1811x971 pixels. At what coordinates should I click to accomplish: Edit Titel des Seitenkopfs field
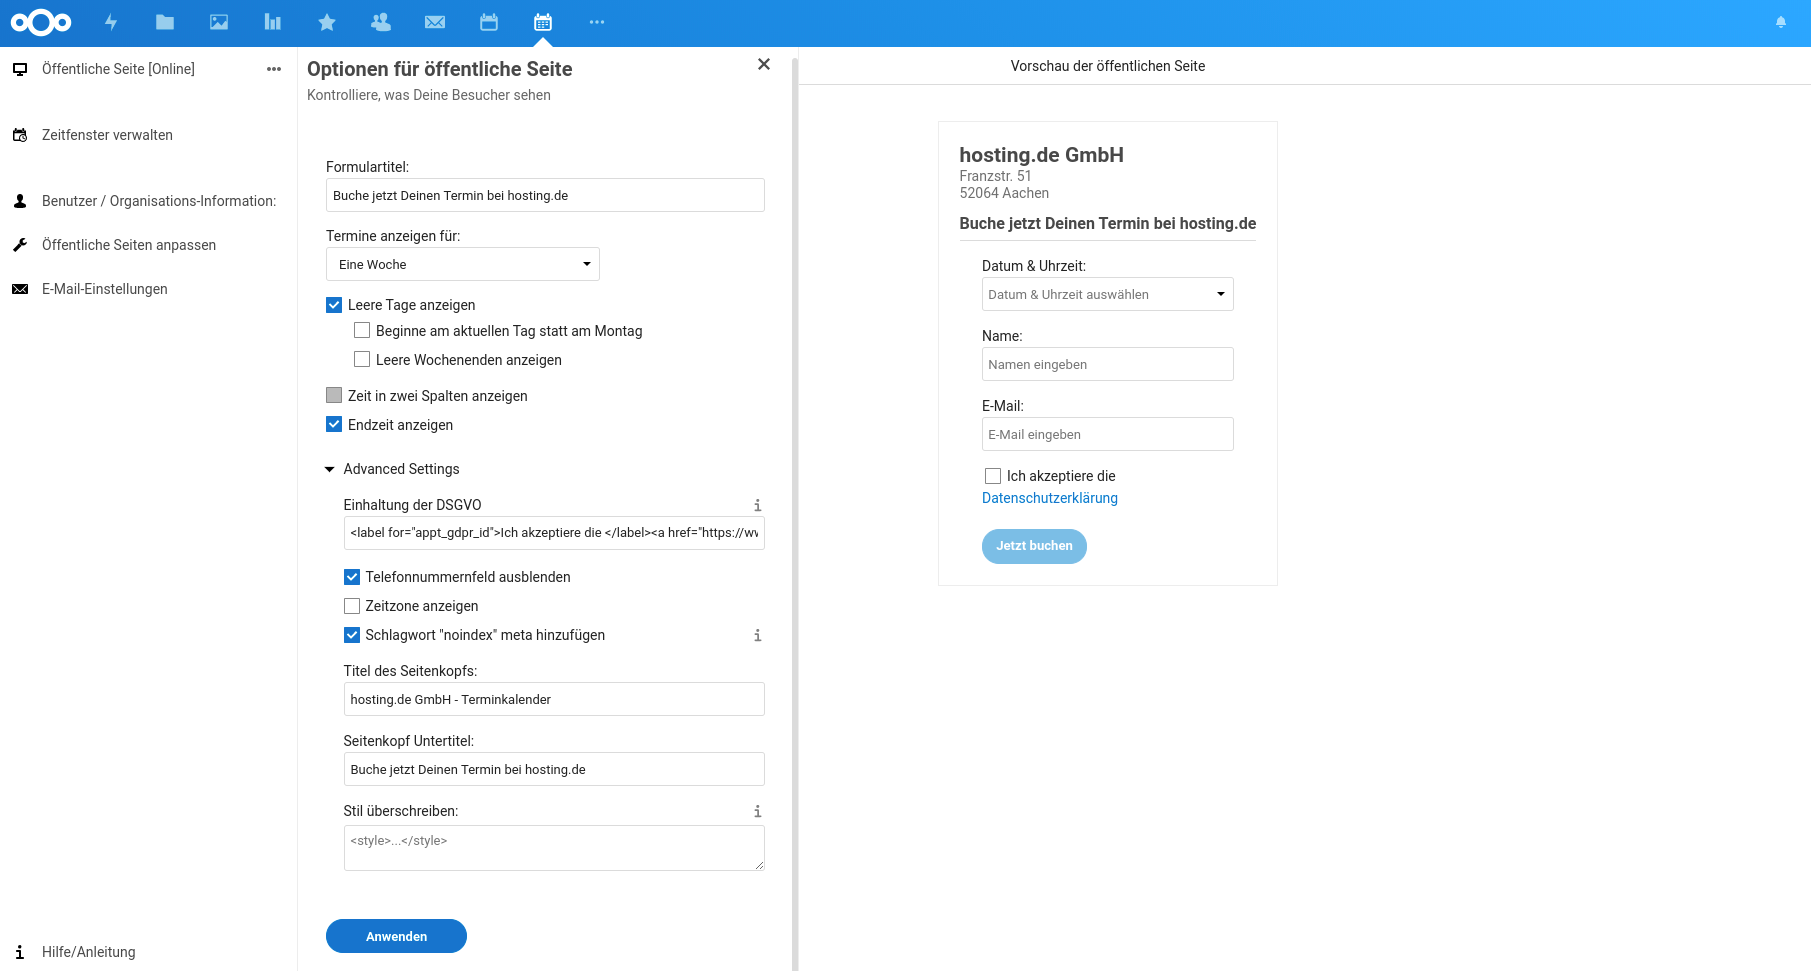coord(554,699)
